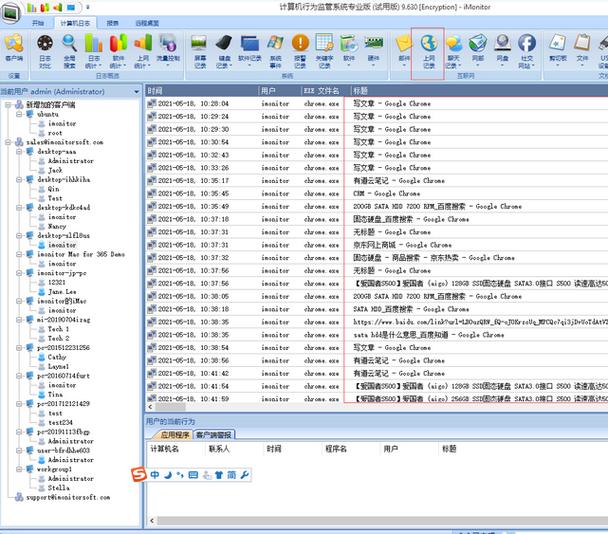608x534 pixels.
Task: Collapse the ubuntu tree node
Action: (19, 114)
